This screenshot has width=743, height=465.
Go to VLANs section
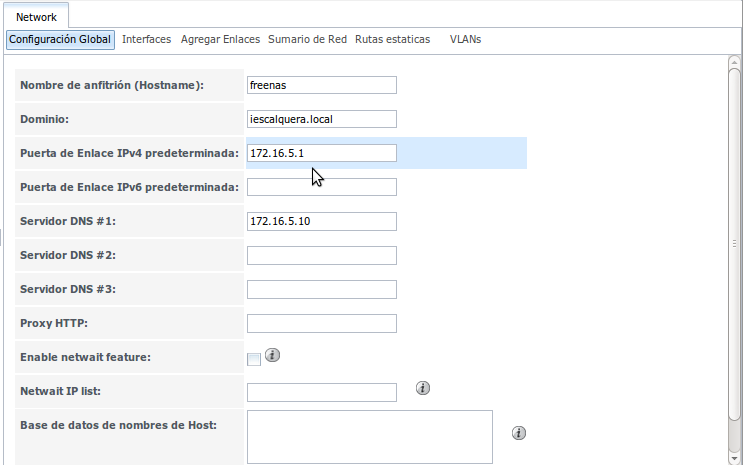pyautogui.click(x=465, y=39)
